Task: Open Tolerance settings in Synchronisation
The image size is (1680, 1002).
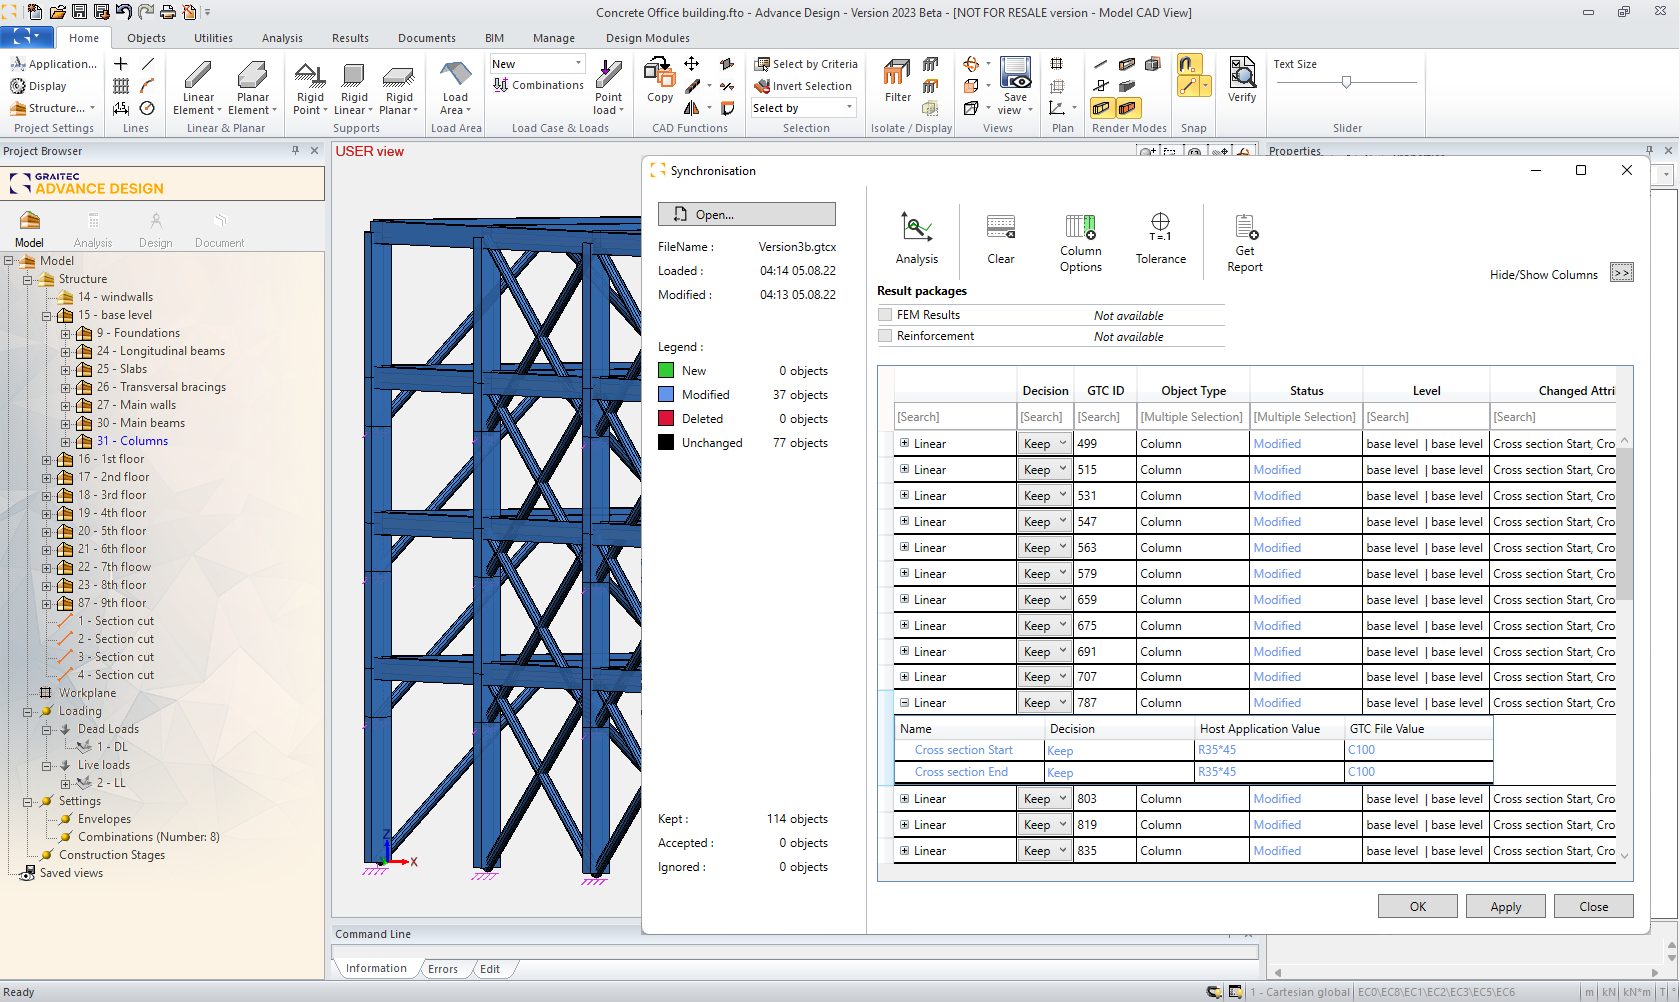Action: pos(1160,238)
